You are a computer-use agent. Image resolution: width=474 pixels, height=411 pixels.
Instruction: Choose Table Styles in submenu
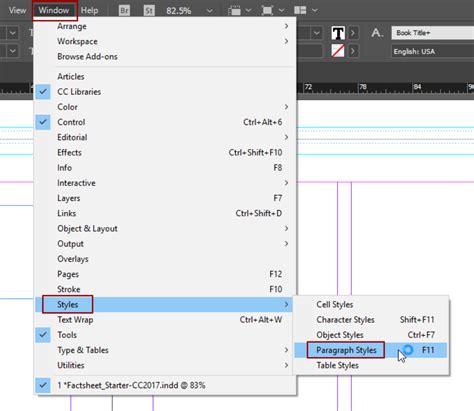coord(371,365)
